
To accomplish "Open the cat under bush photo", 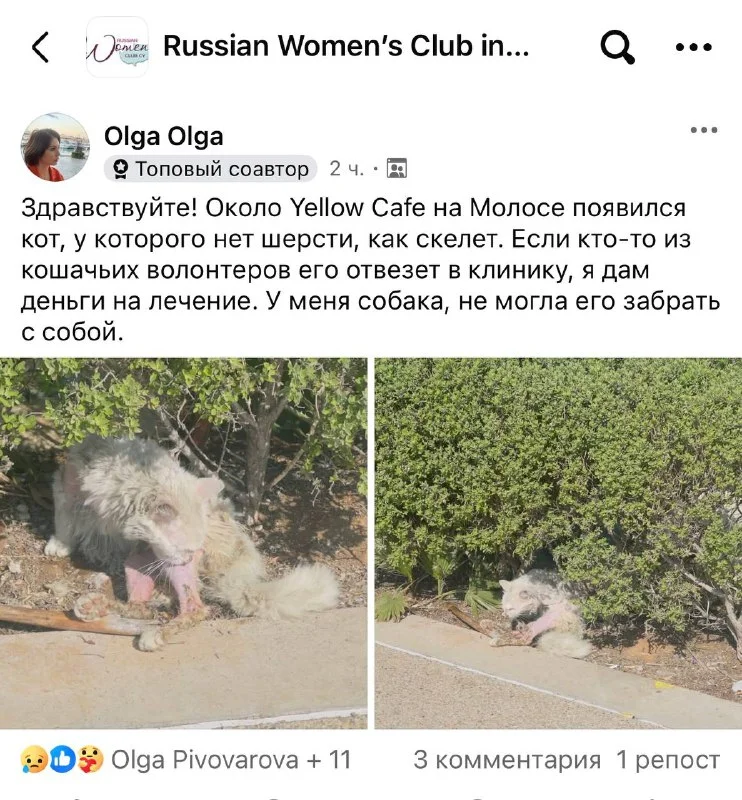I will pos(558,543).
